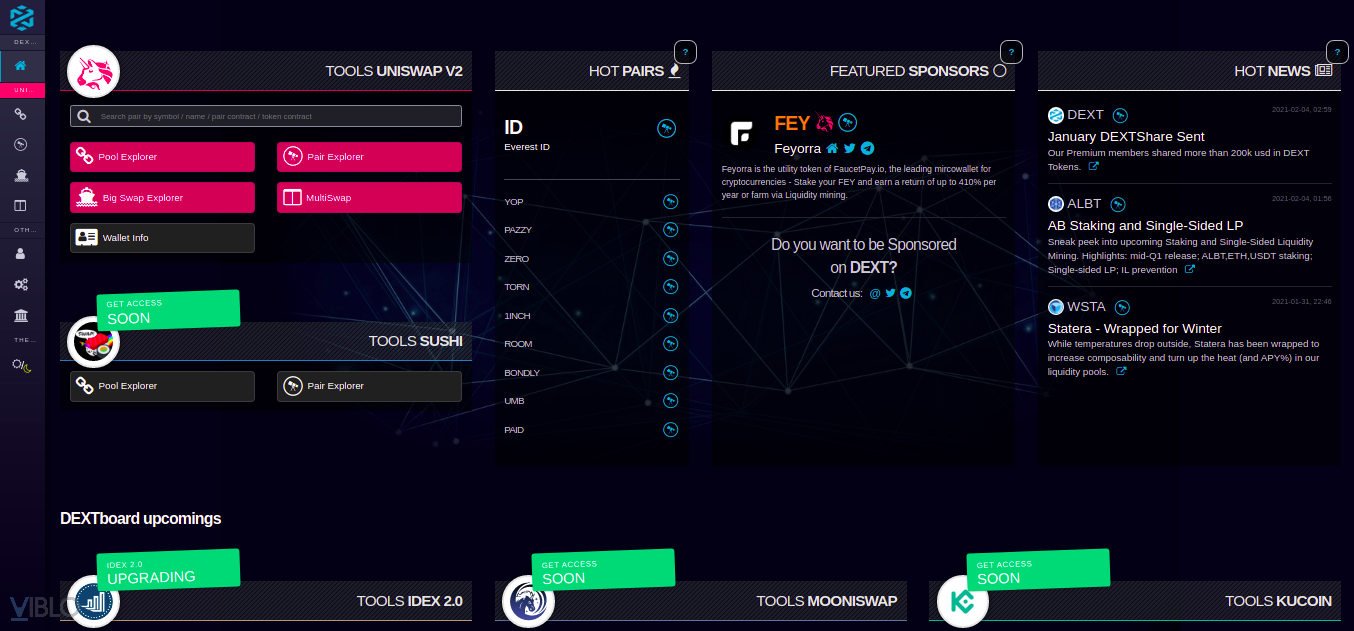The width and height of the screenshot is (1354, 631).
Task: Click 'Statera - Wrapped for Winter' headline
Action: point(1135,329)
